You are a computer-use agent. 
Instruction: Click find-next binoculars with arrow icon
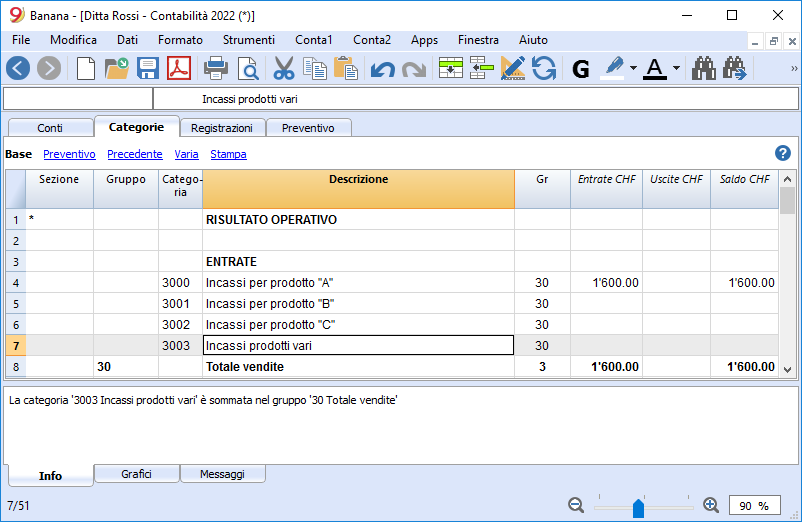(x=735, y=68)
